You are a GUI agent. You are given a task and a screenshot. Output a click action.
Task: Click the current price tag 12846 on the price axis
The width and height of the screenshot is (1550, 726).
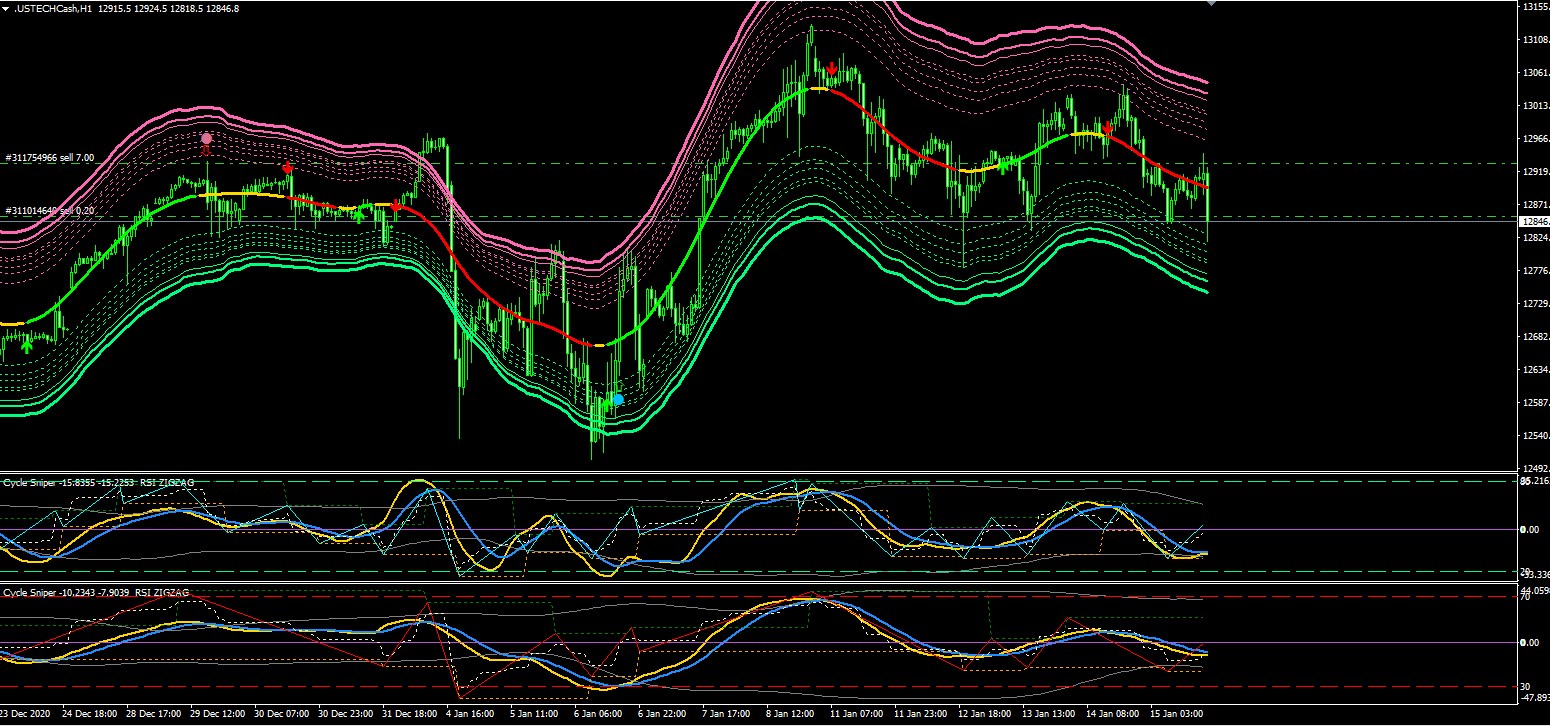coord(1534,221)
